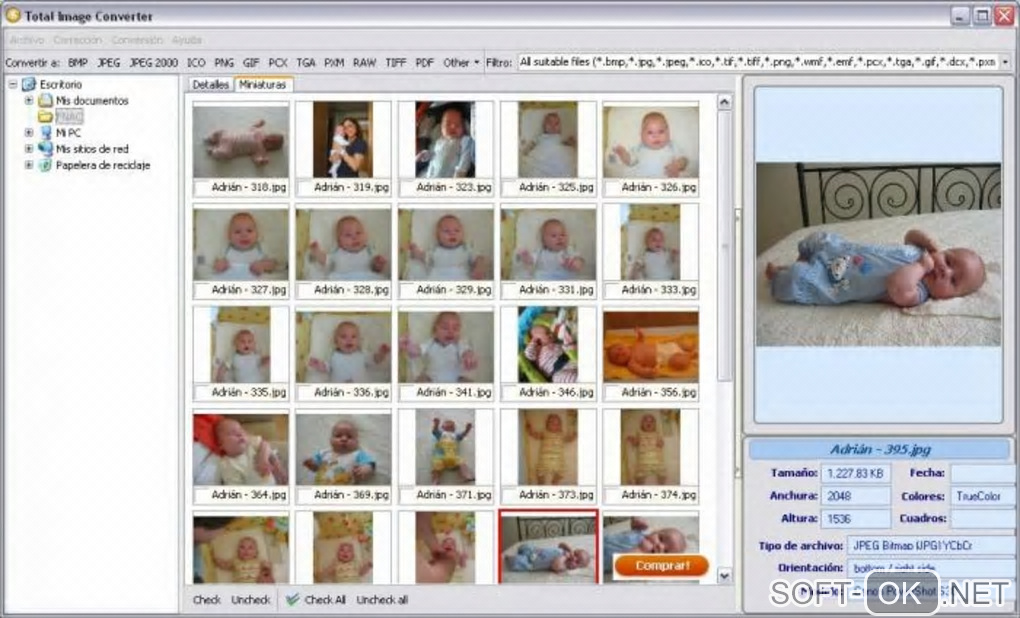Convert to BMP format
This screenshot has width=1020, height=618.
point(77,62)
